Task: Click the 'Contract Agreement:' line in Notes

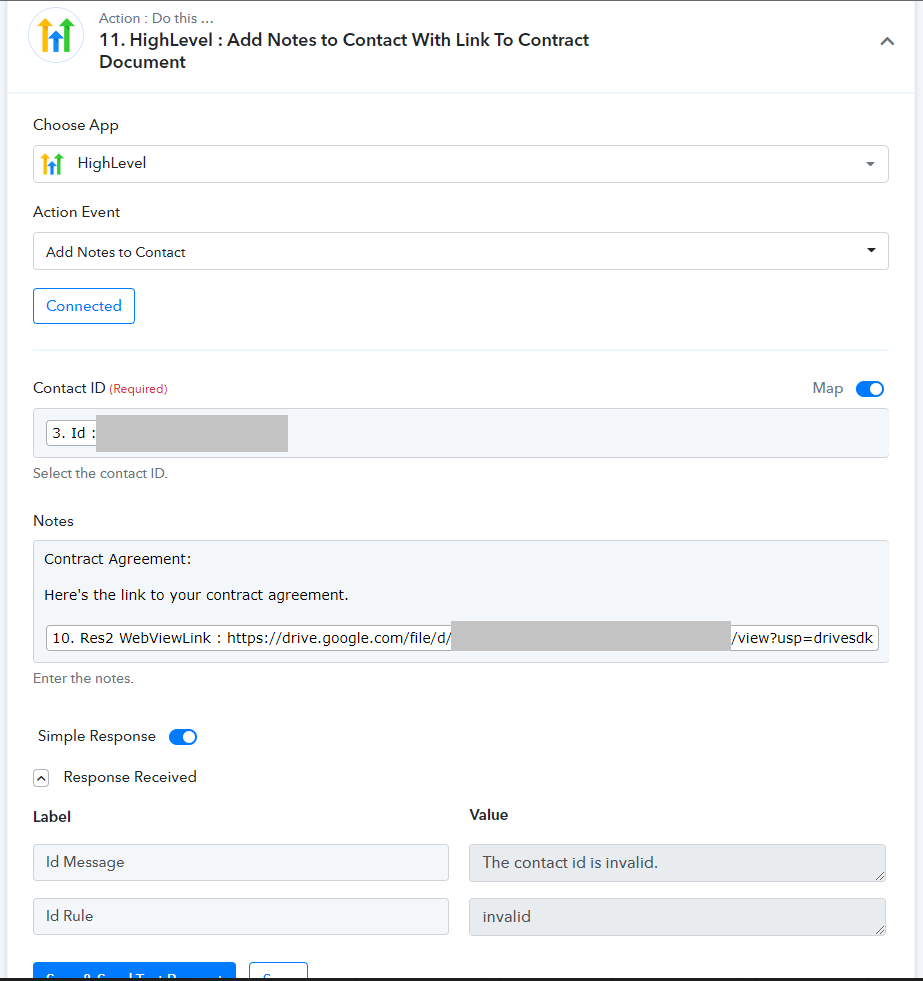Action: [118, 559]
